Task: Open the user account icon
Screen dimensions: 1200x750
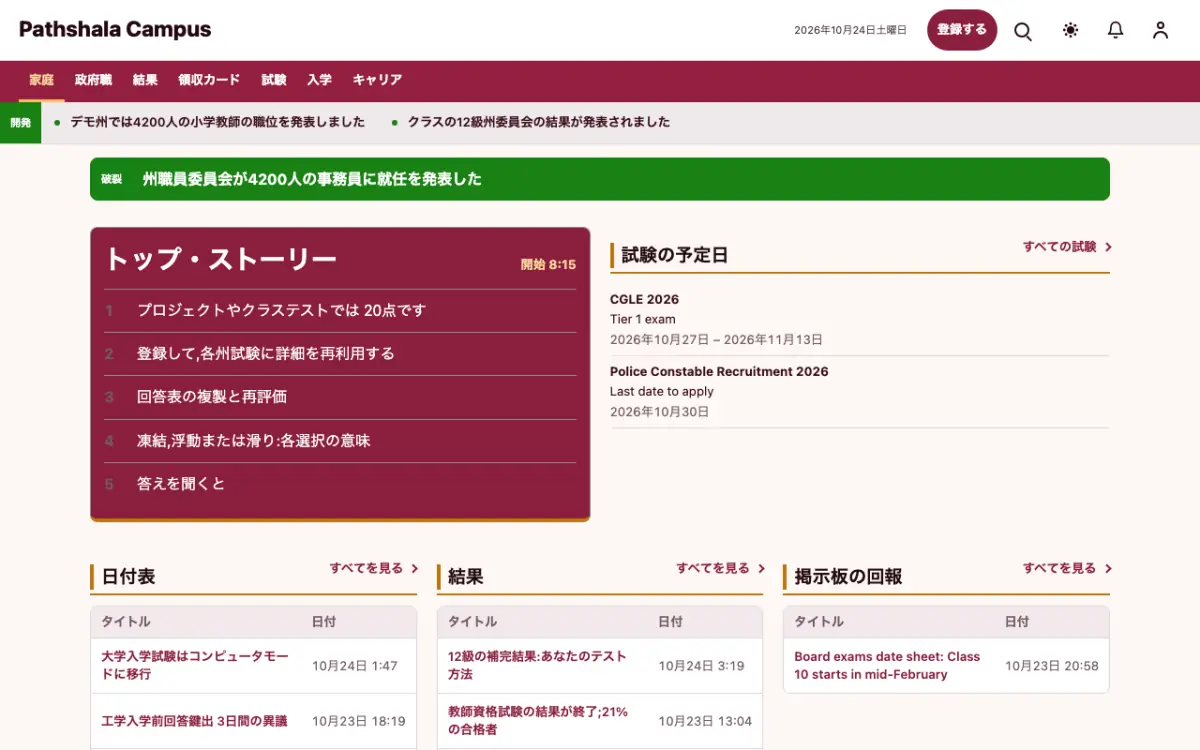Action: (x=1160, y=30)
